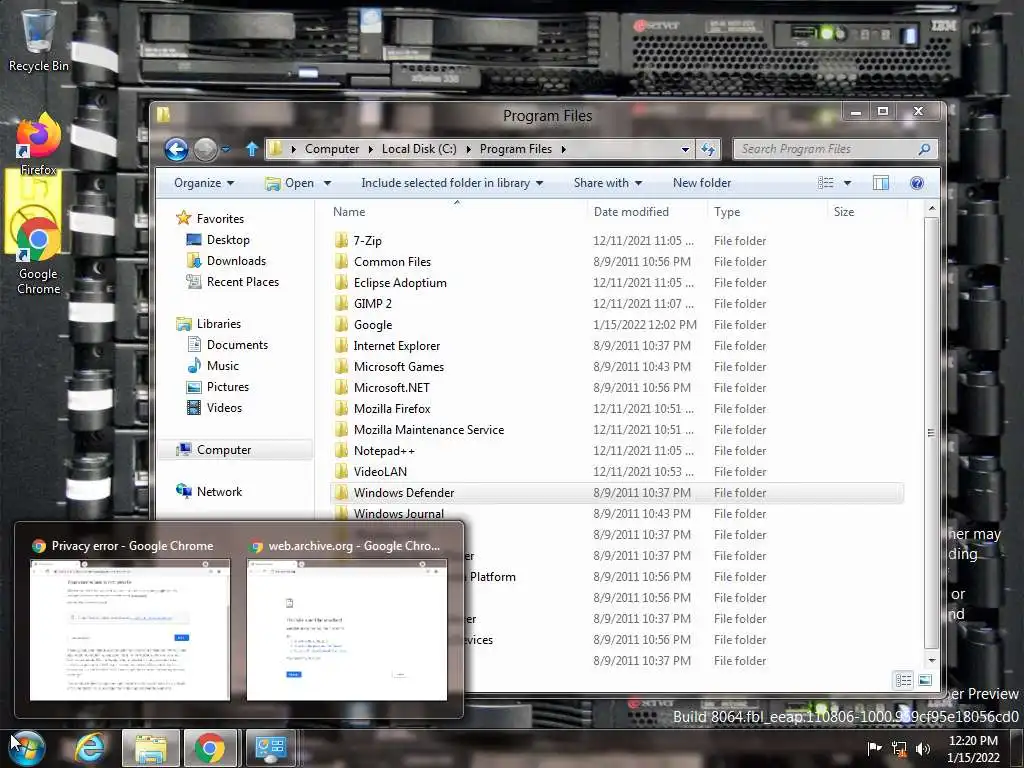
Task: Select Libraries in the navigation pane
Action: (x=208, y=324)
